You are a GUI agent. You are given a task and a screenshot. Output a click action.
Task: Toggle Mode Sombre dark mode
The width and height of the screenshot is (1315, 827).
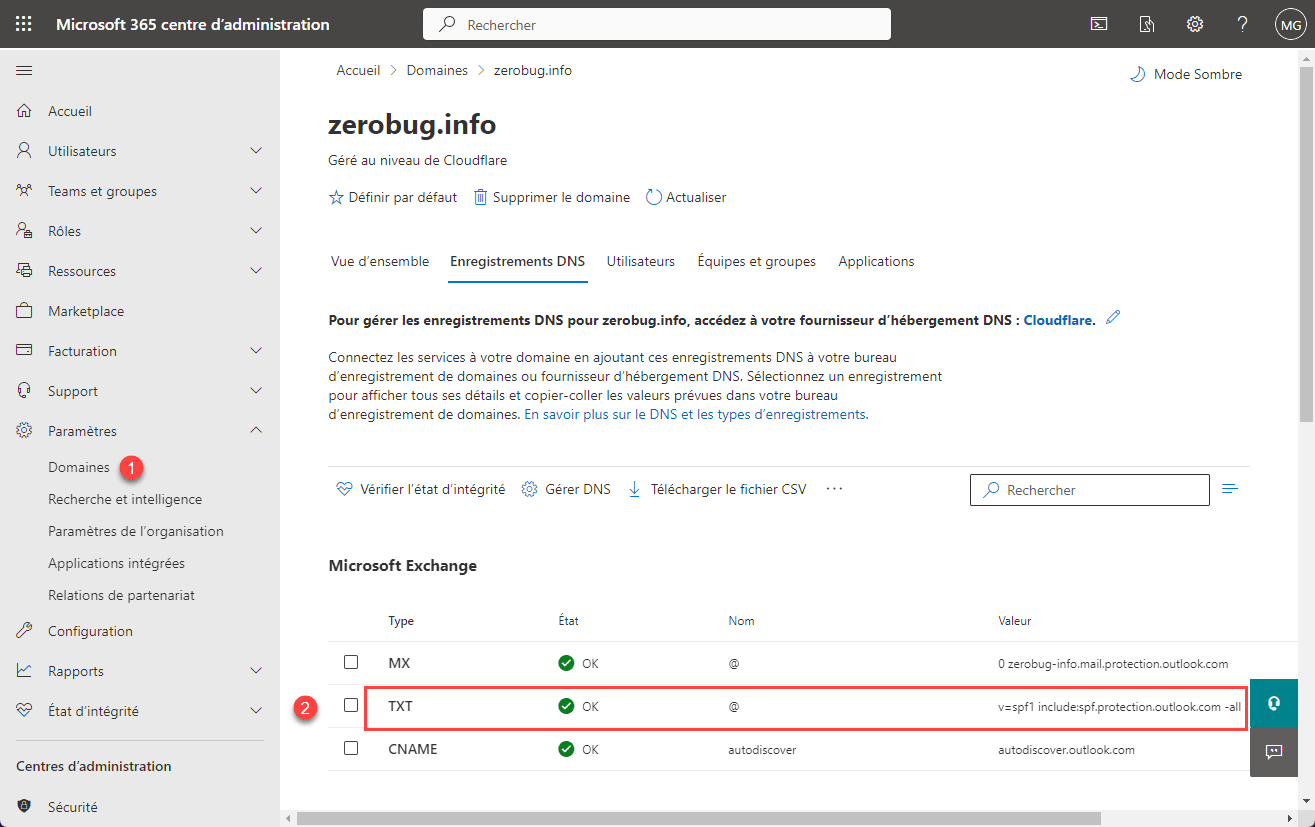pos(1185,74)
